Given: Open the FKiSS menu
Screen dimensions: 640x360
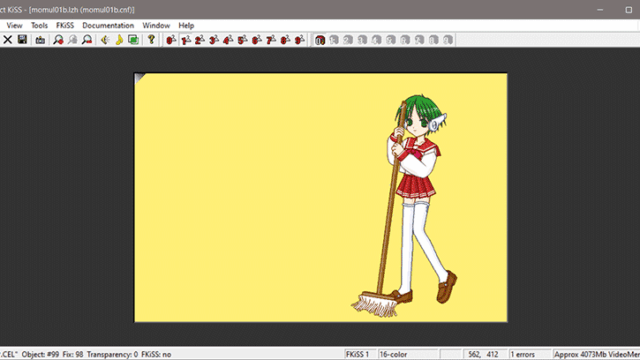Looking at the screenshot, I should (x=65, y=25).
